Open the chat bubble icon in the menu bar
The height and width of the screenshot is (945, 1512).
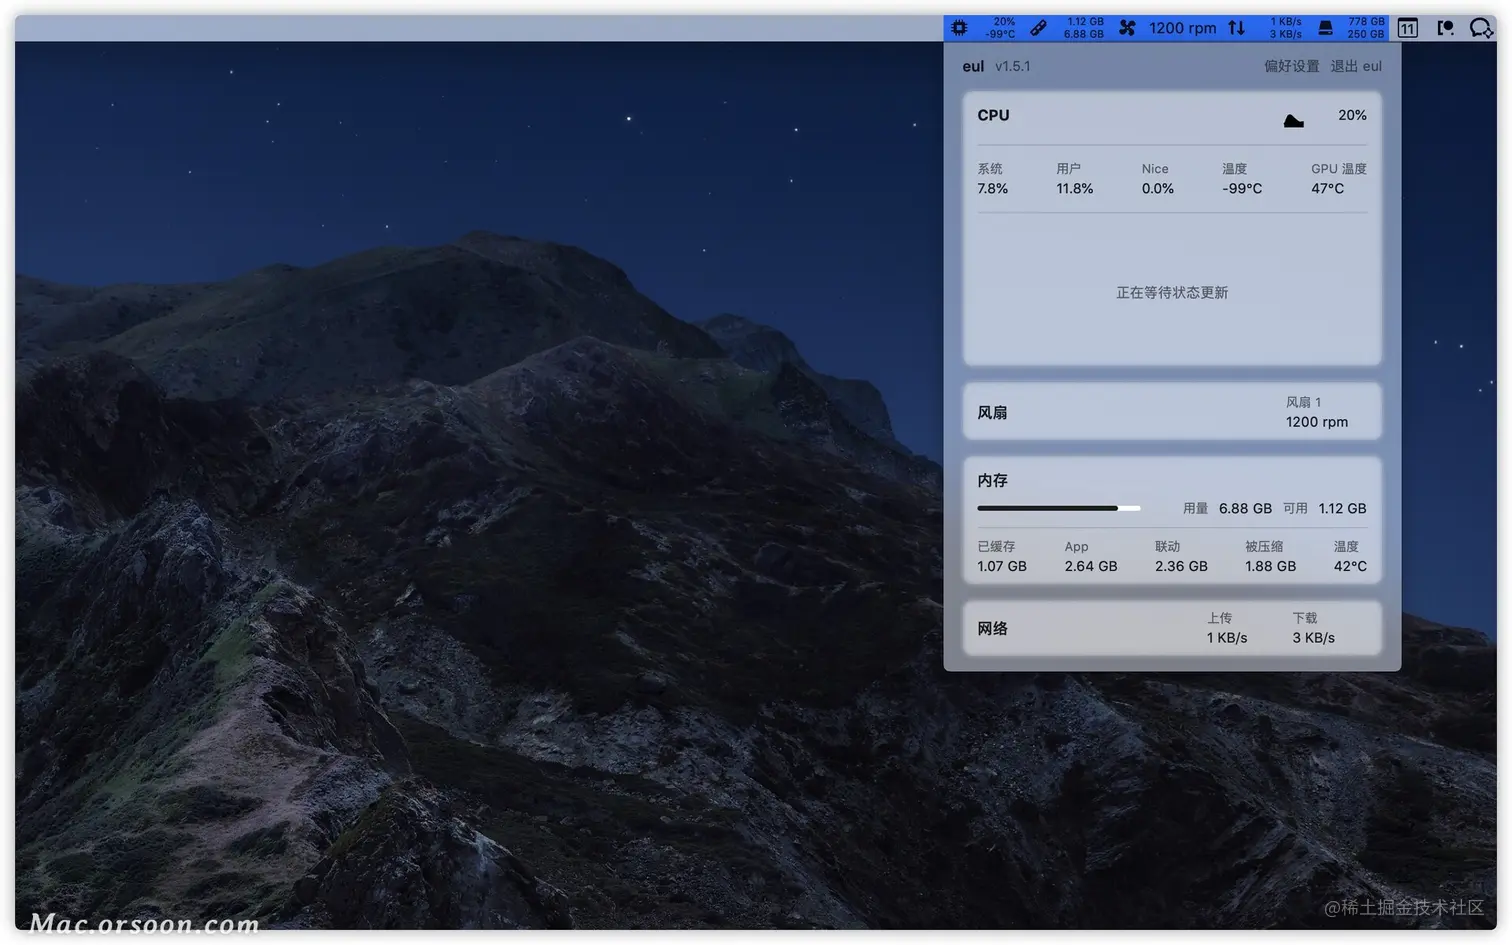1481,28
